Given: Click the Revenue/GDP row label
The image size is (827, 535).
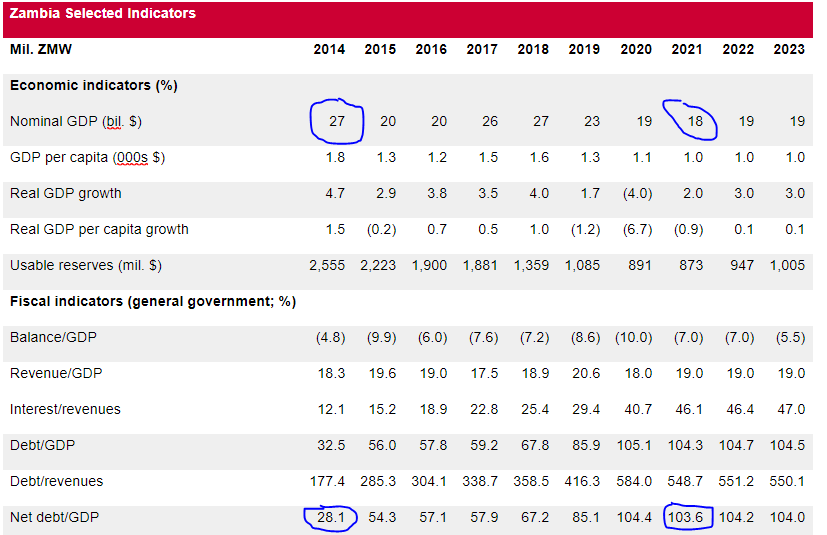Looking at the screenshot, I should point(56,373).
